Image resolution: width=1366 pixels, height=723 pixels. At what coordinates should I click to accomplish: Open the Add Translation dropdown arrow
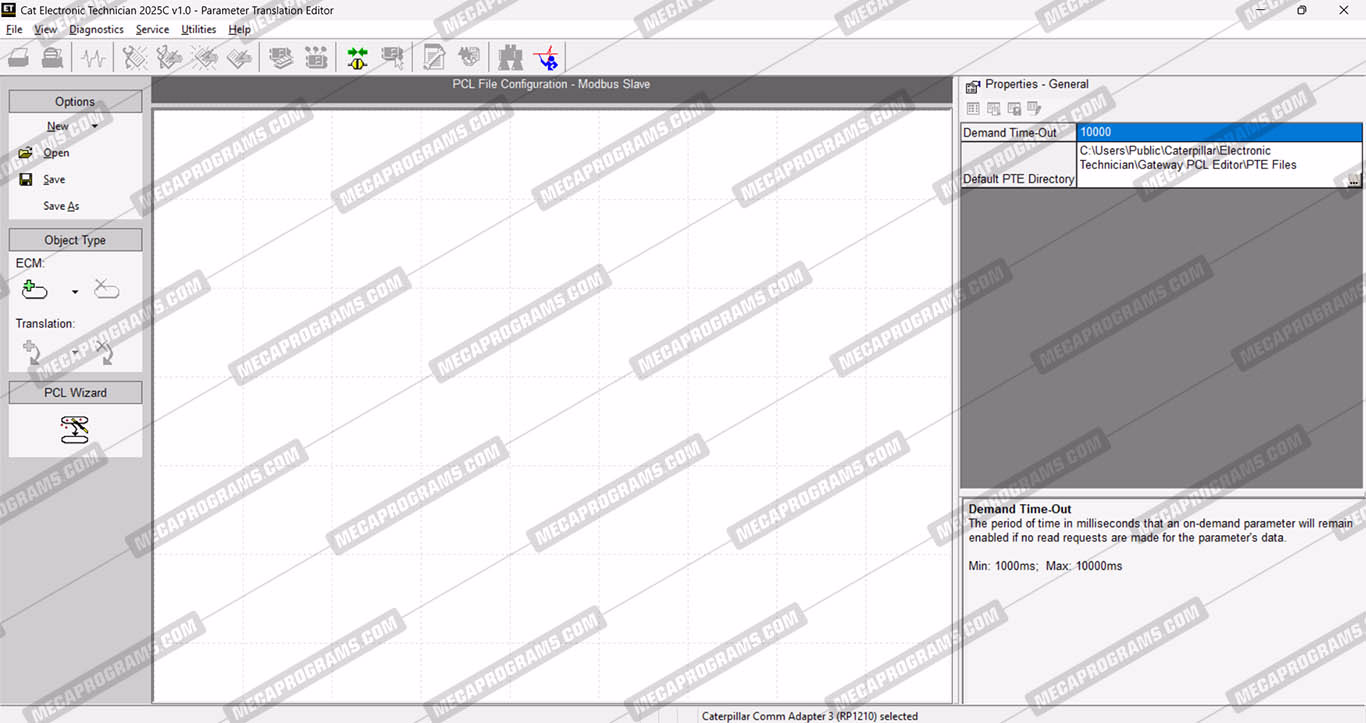(75, 352)
